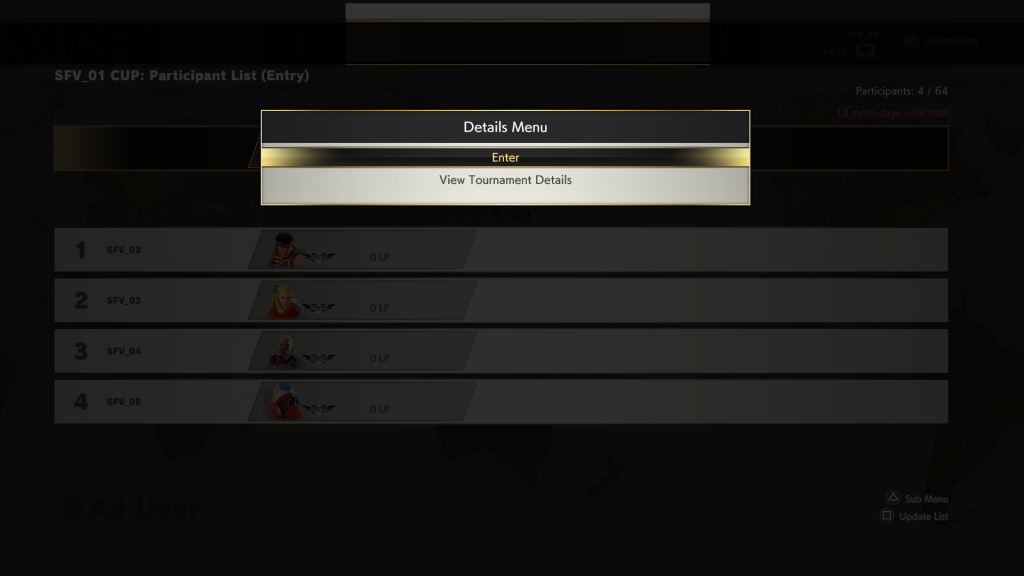Image resolution: width=1024 pixels, height=576 pixels.
Task: Click the player rank emblem beside 64 LP
Action: tap(865, 50)
